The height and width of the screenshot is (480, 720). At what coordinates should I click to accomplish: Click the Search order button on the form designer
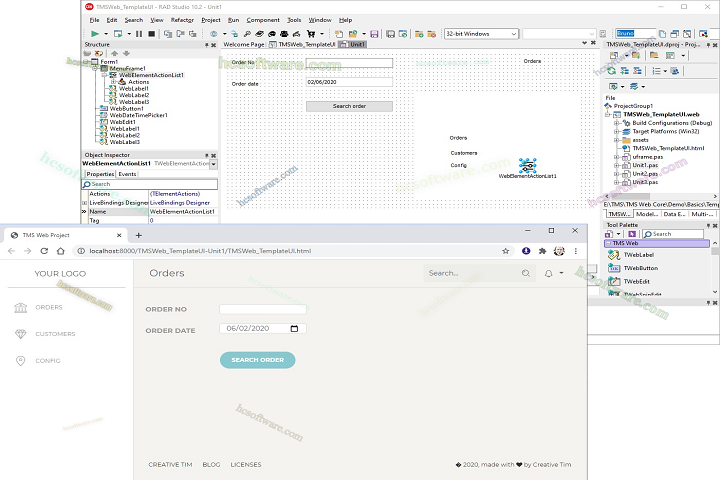349,106
